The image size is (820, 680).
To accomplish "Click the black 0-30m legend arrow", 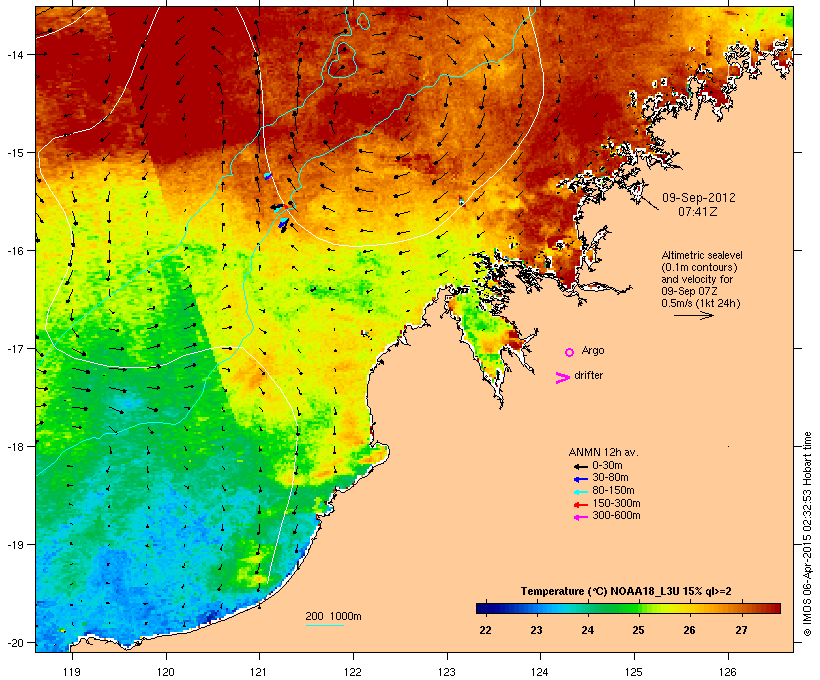I will coord(580,466).
